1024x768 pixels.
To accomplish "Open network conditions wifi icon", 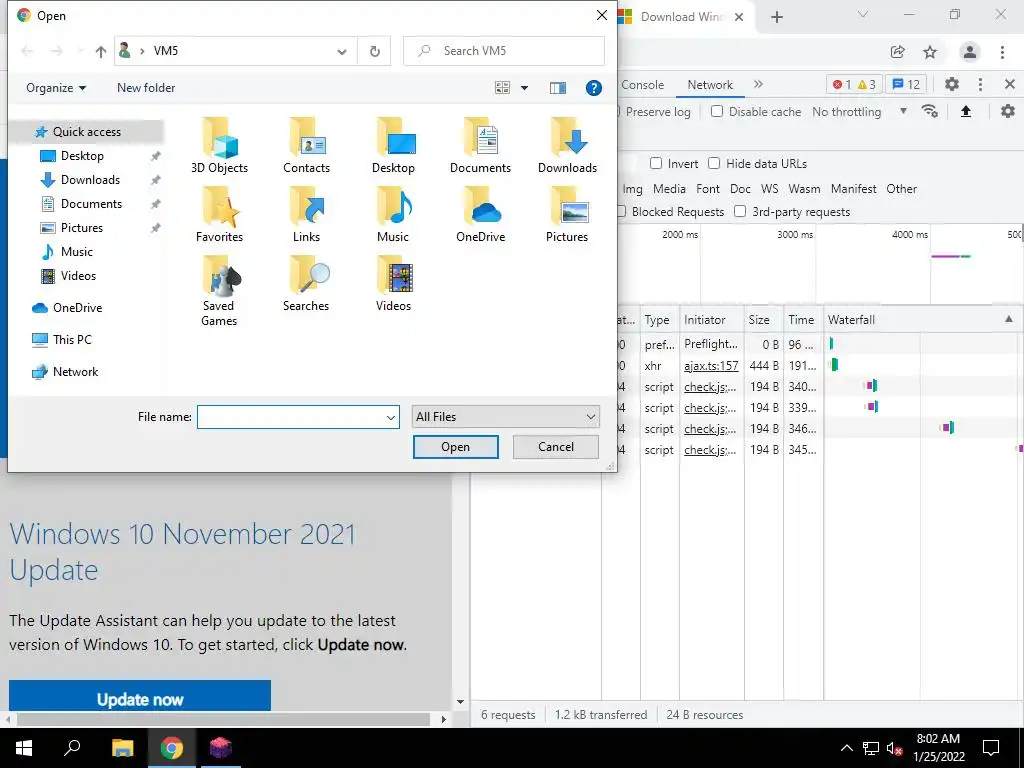I will tap(930, 112).
